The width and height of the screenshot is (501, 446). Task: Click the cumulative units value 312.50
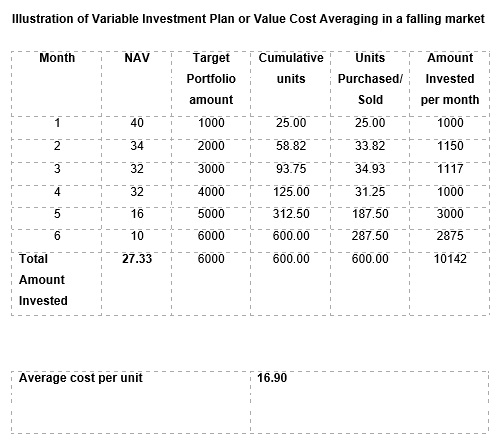291,214
